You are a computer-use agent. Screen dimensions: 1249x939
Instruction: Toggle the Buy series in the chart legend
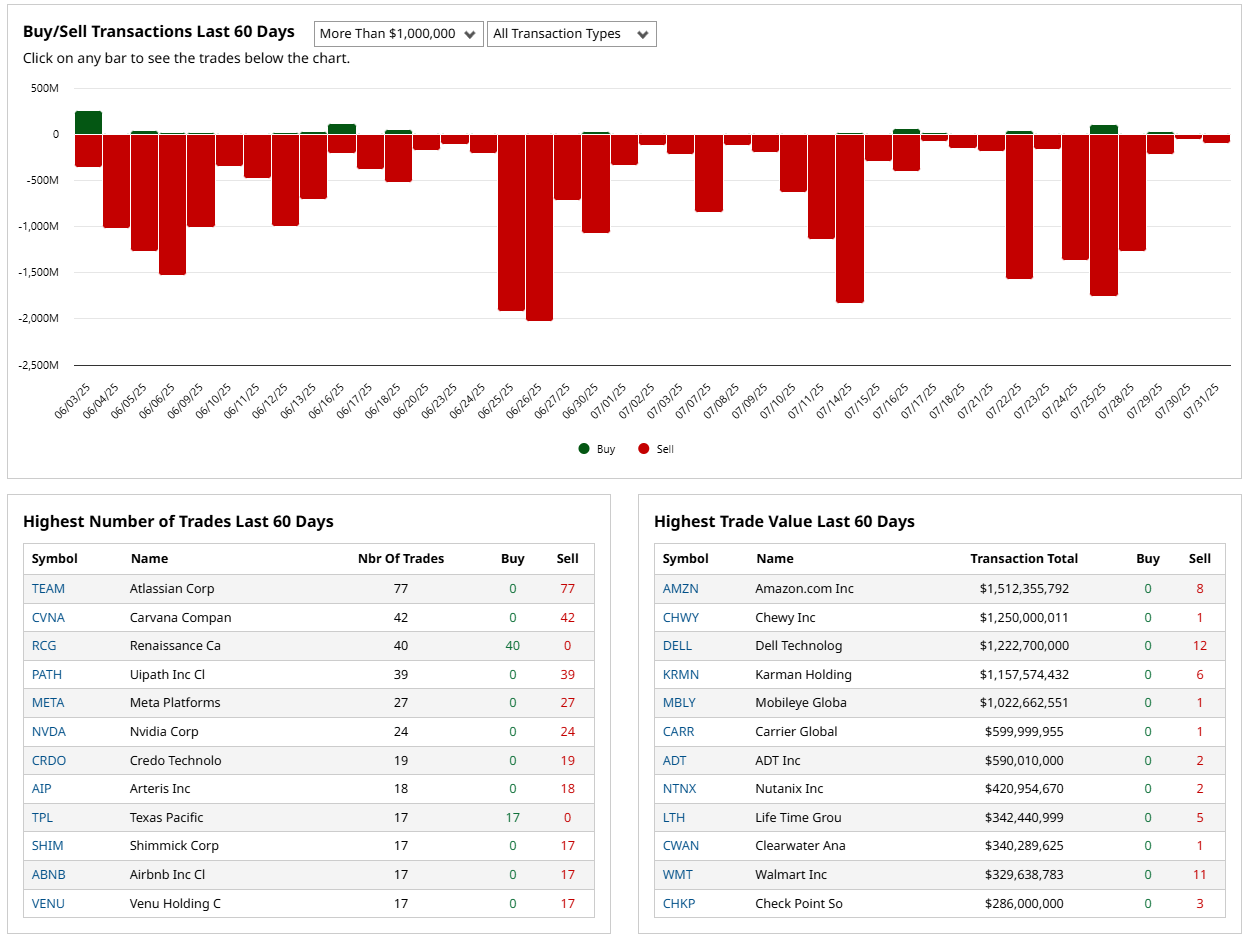tap(597, 449)
